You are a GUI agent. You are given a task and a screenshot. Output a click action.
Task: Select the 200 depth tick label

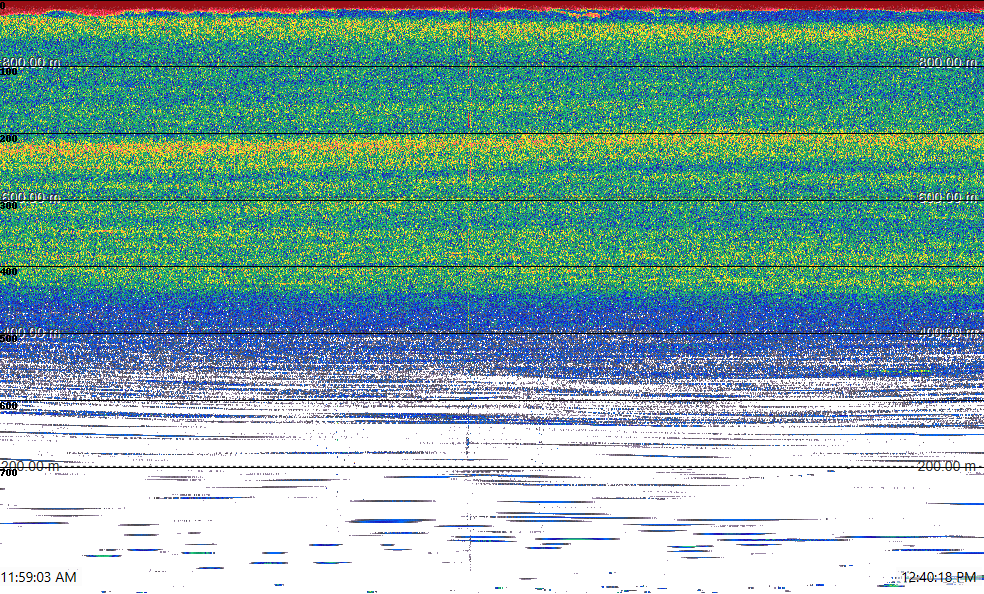coord(9,139)
